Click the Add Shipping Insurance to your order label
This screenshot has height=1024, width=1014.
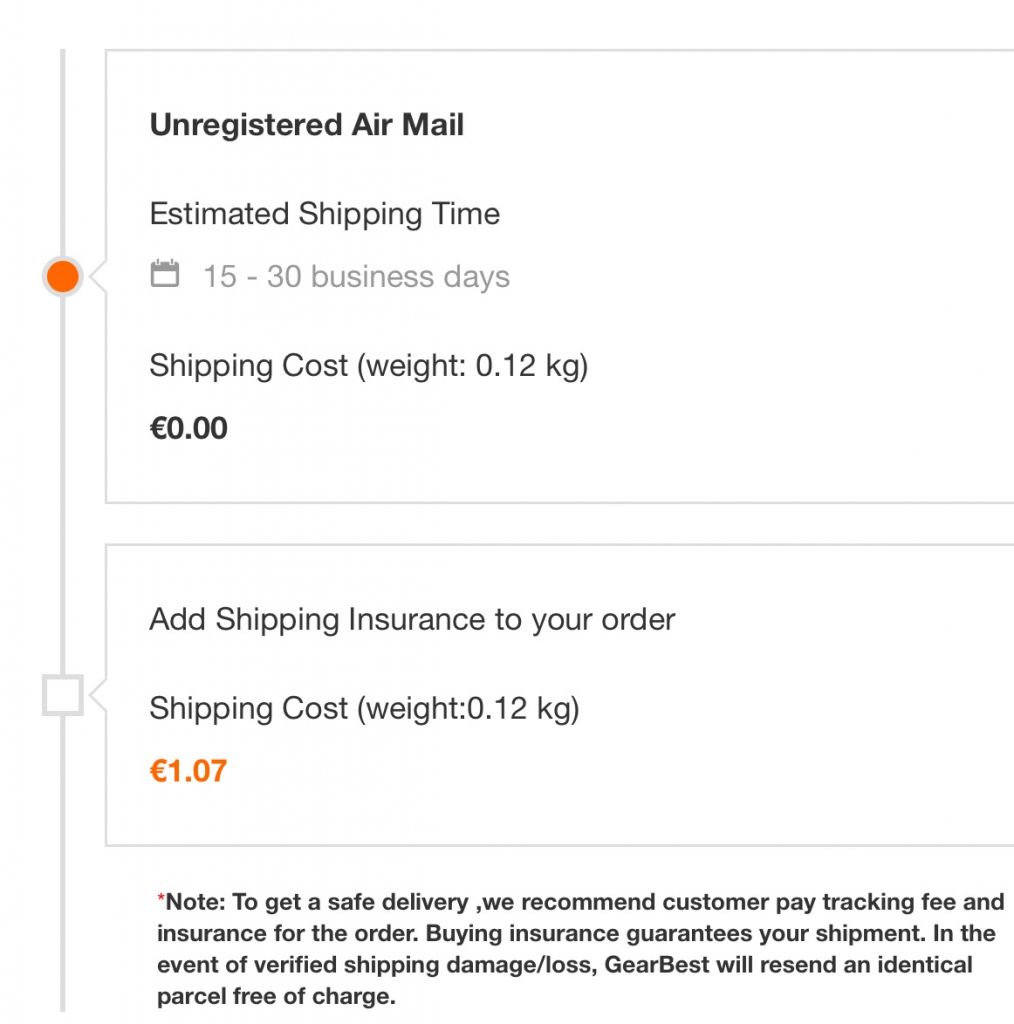(x=412, y=619)
